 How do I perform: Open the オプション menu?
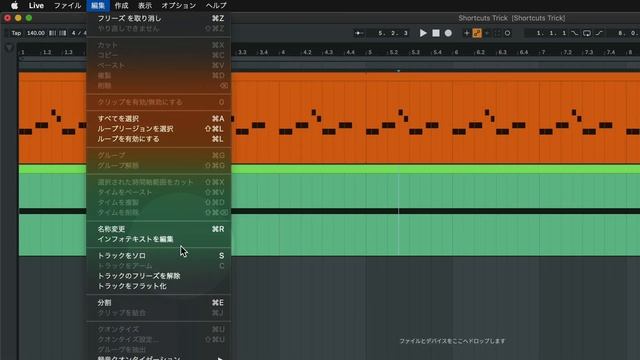coord(178,5)
